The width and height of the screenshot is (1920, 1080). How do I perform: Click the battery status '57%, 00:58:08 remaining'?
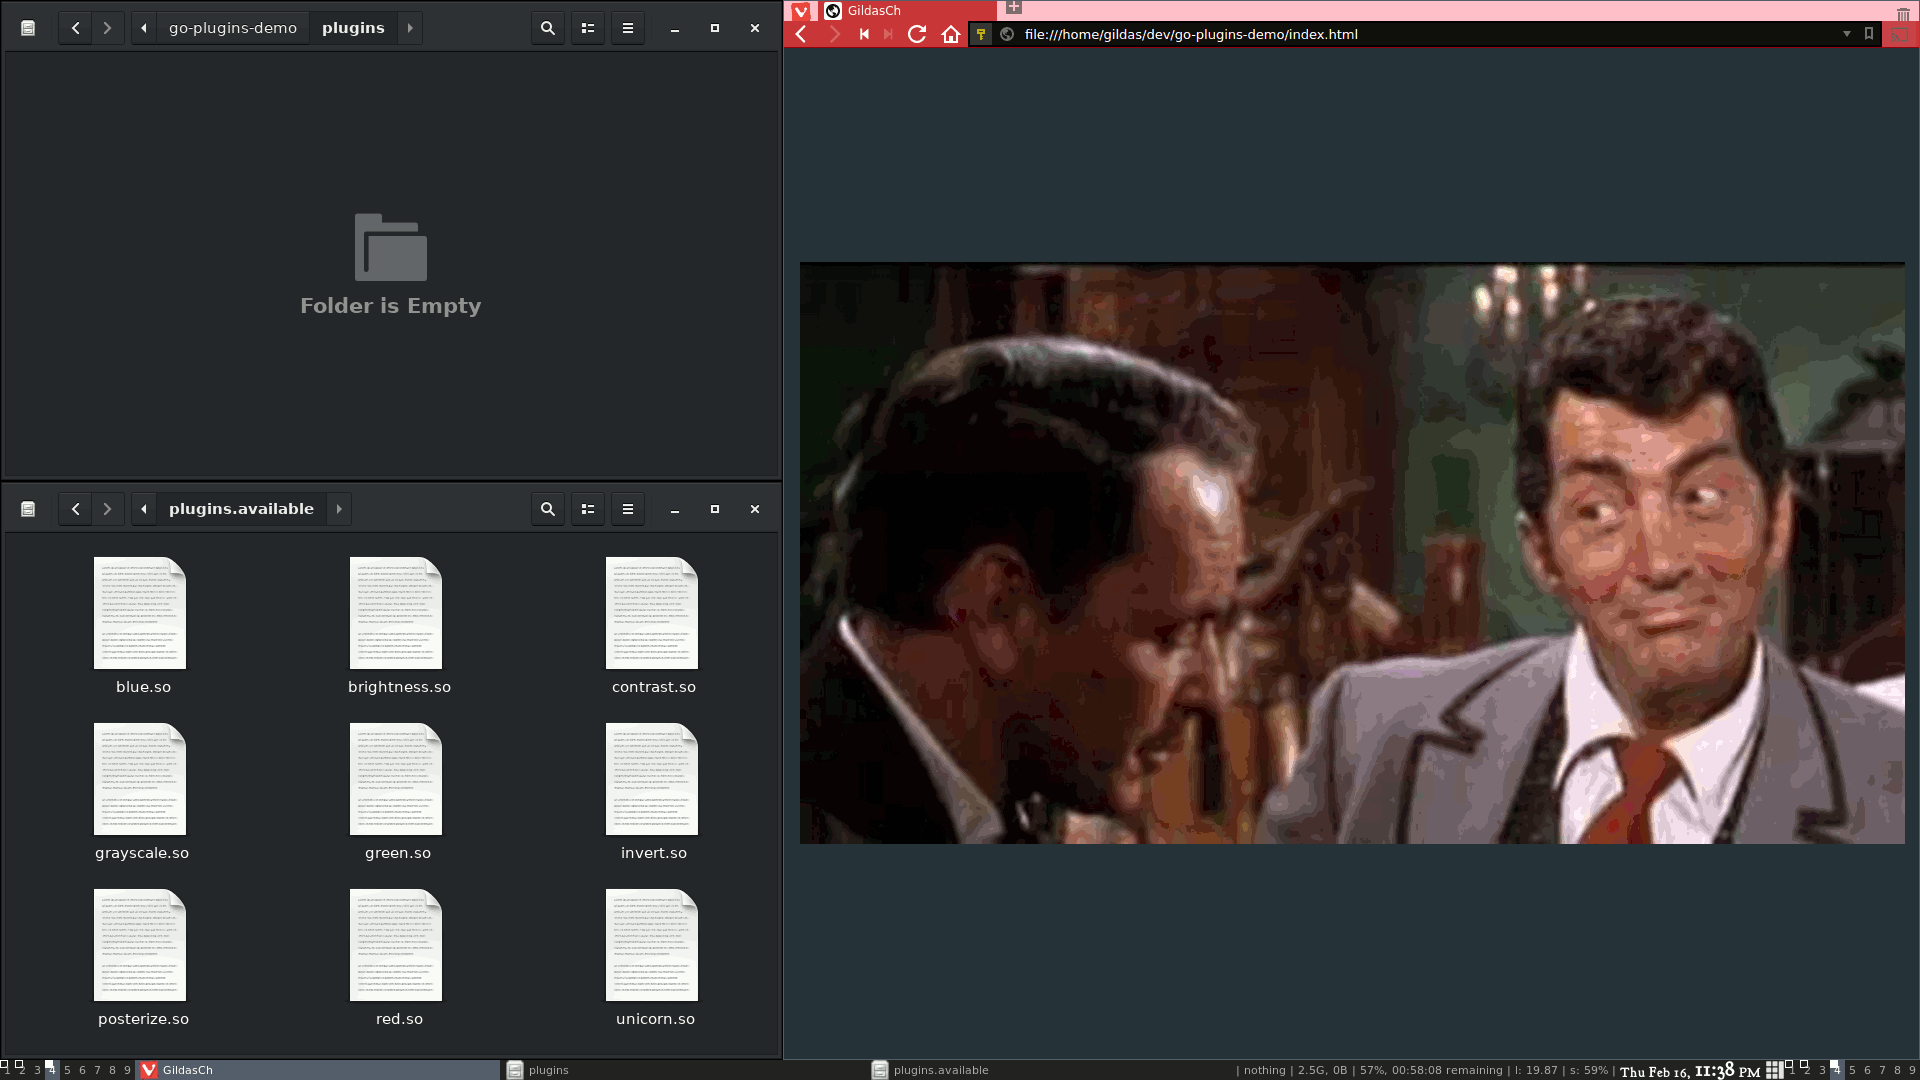coord(1431,1070)
